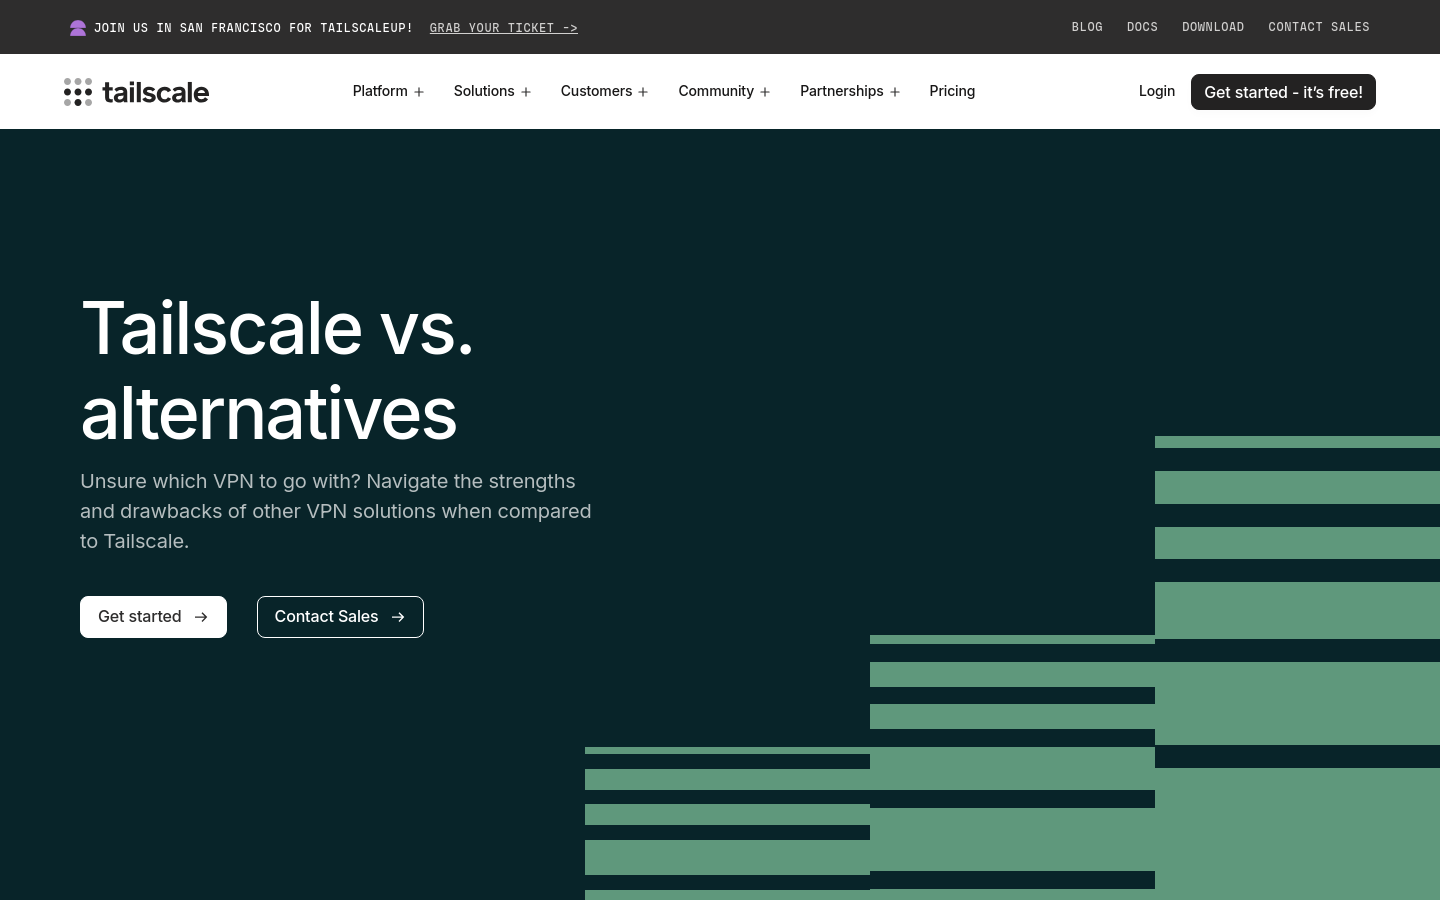Click the Tailscale vs. alternatives heading
The height and width of the screenshot is (900, 1440).
(x=277, y=370)
